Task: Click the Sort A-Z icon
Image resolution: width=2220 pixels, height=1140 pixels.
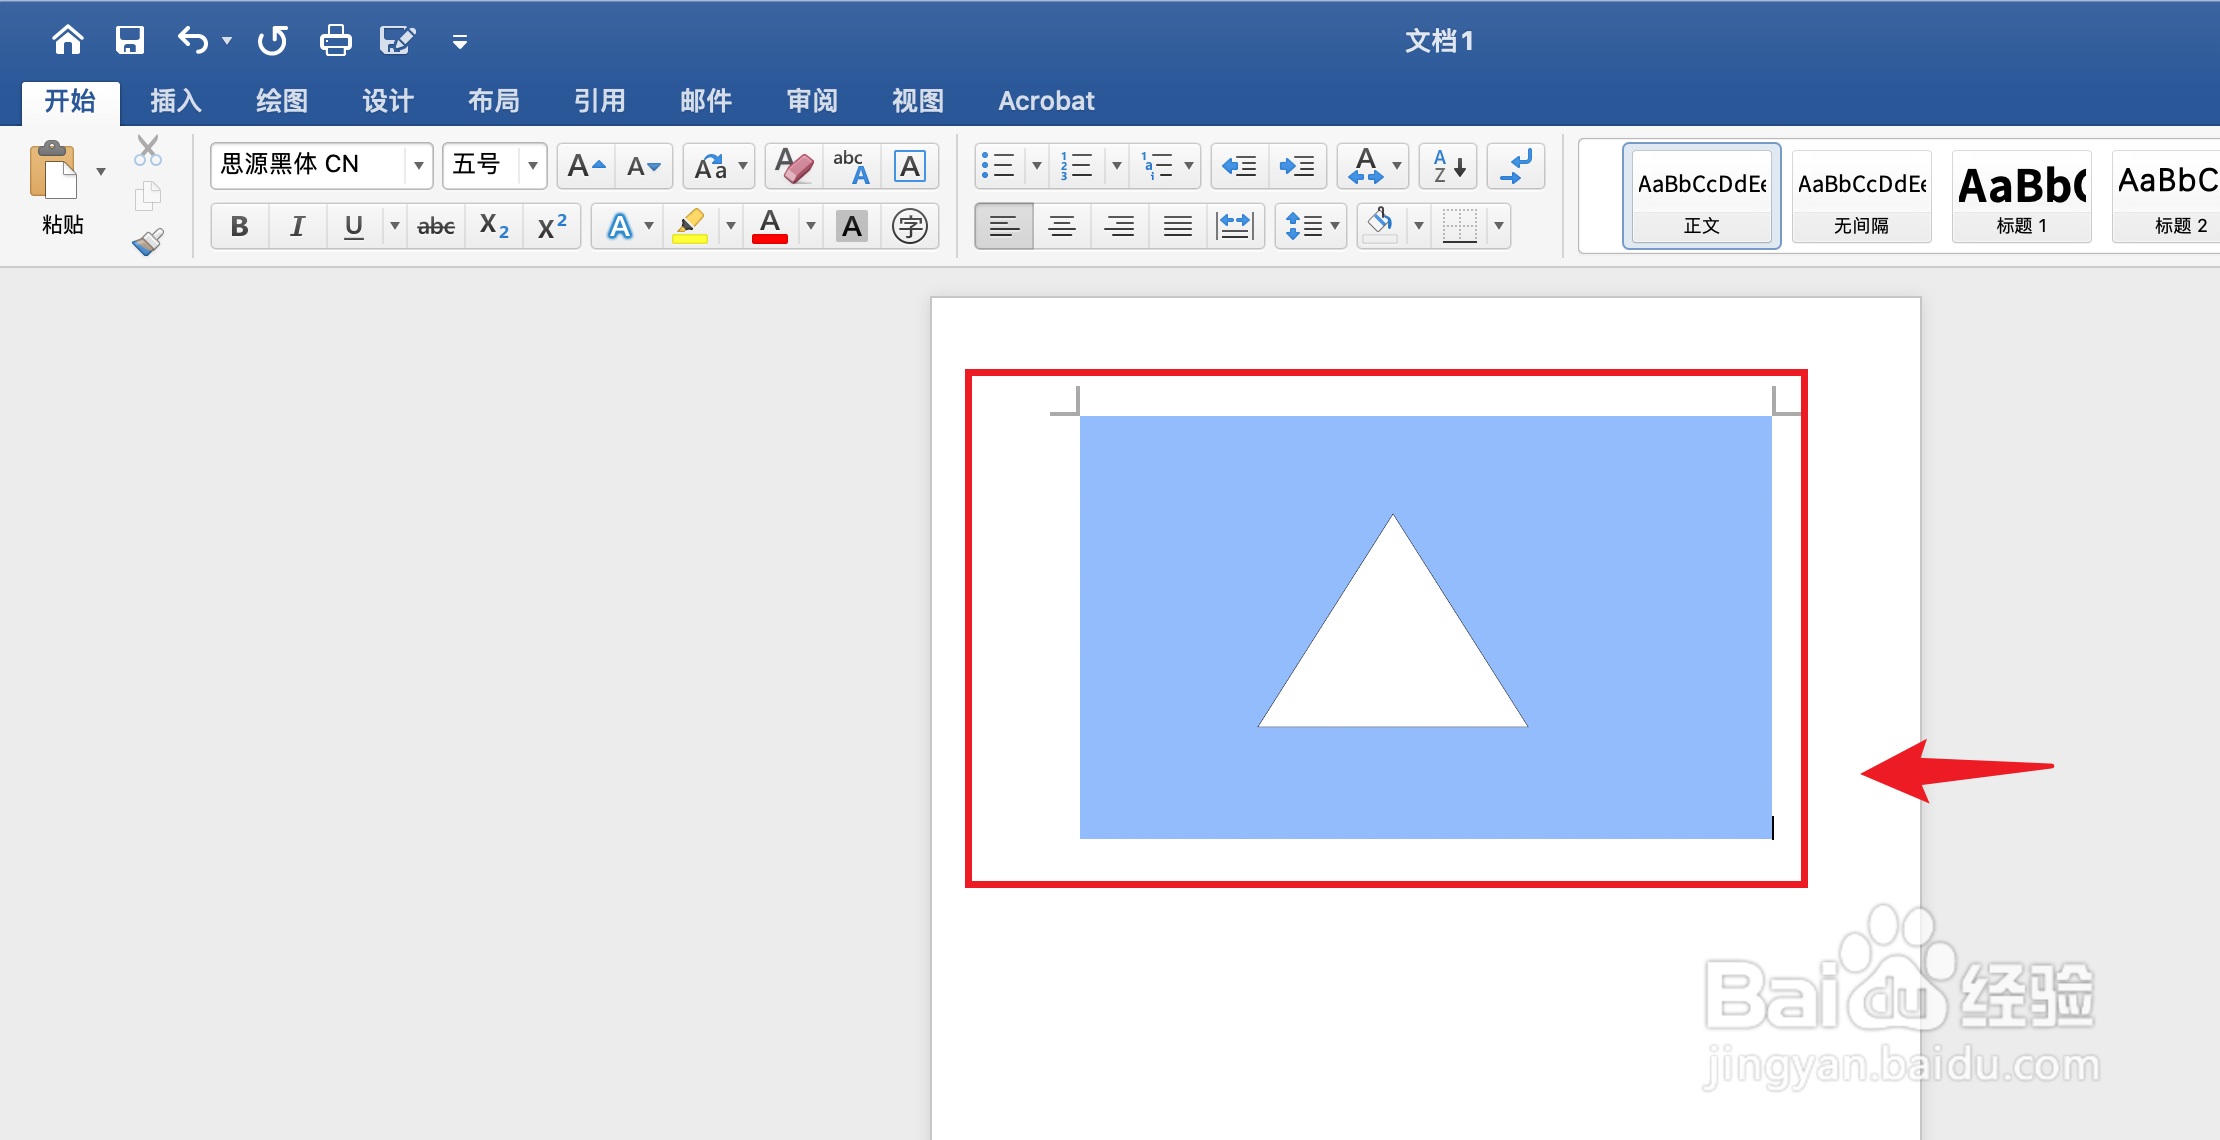Action: pyautogui.click(x=1448, y=166)
